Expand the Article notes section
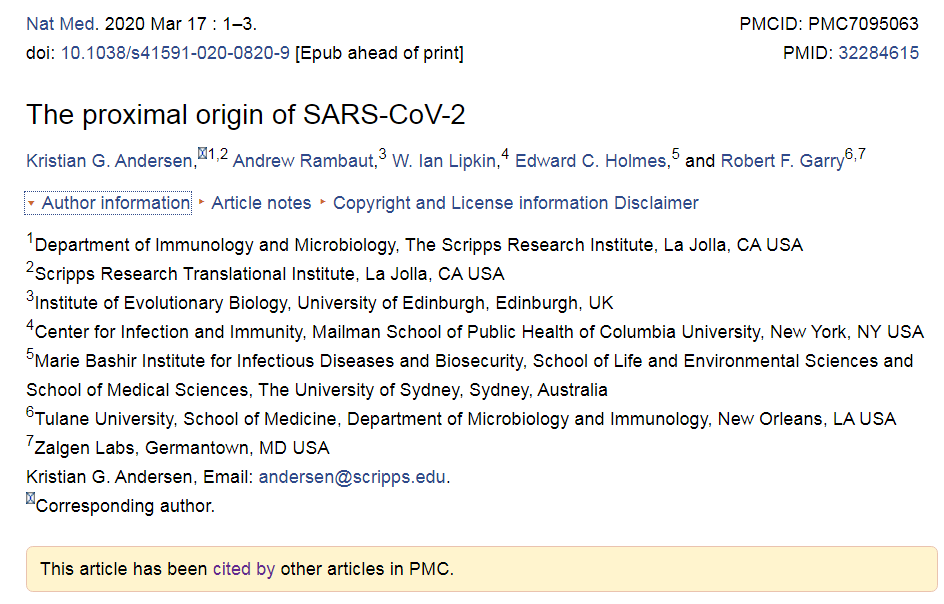944x604 pixels. click(x=261, y=203)
